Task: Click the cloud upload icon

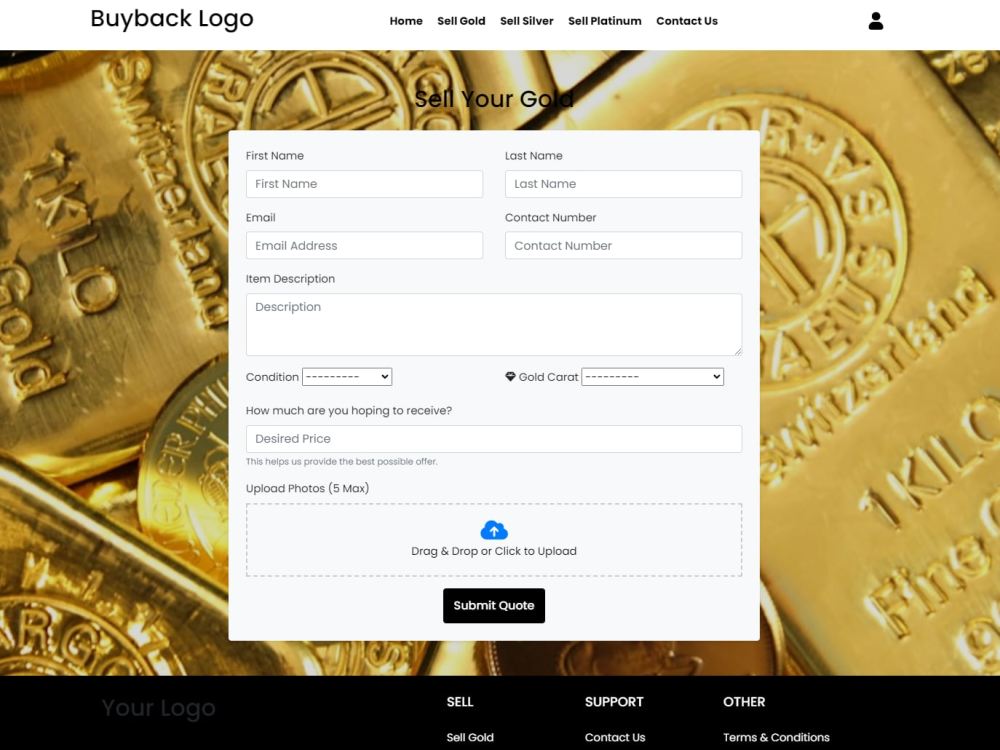Action: pyautogui.click(x=494, y=530)
